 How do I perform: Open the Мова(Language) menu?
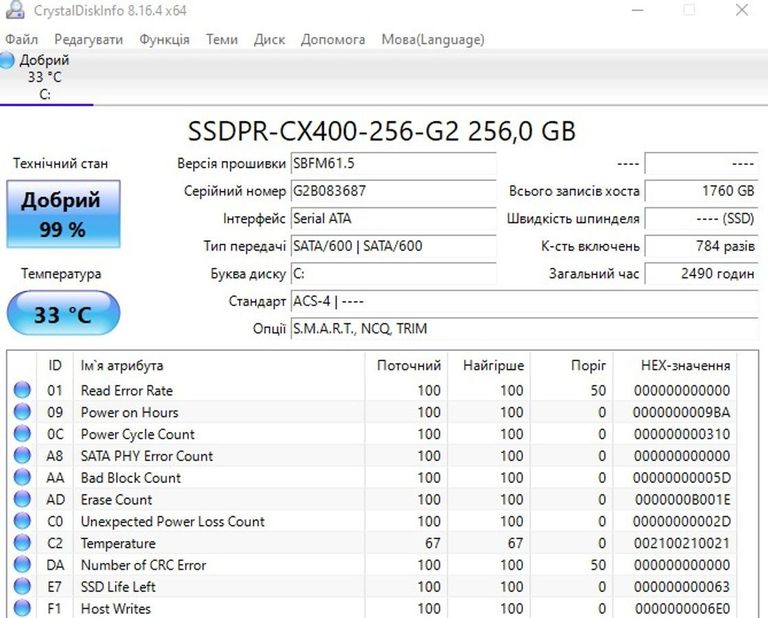pos(433,40)
